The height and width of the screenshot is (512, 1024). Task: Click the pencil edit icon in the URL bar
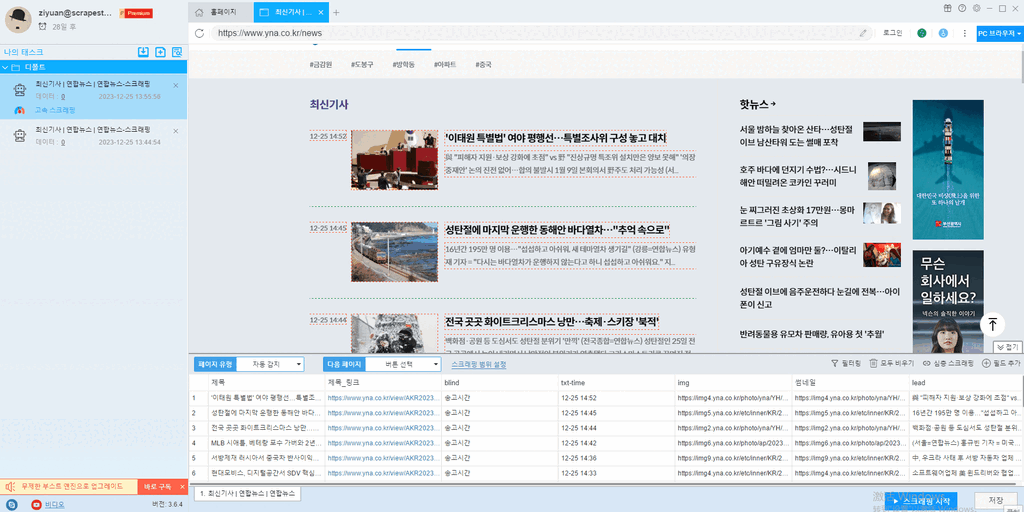coord(863,33)
